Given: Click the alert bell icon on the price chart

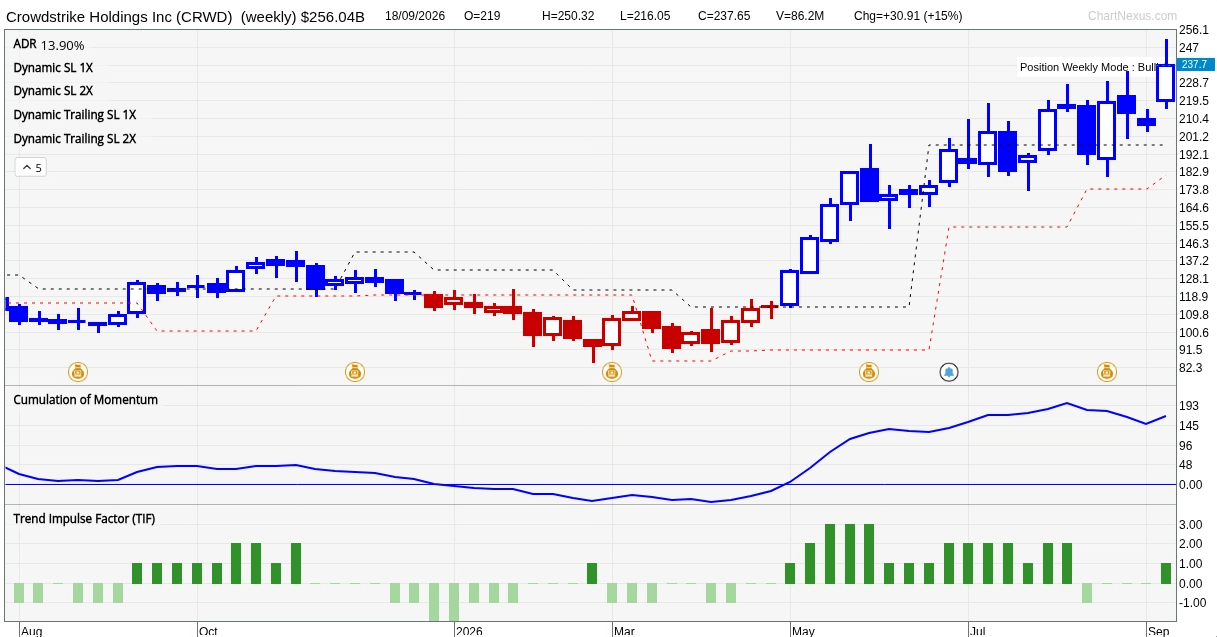Looking at the screenshot, I should 949,372.
